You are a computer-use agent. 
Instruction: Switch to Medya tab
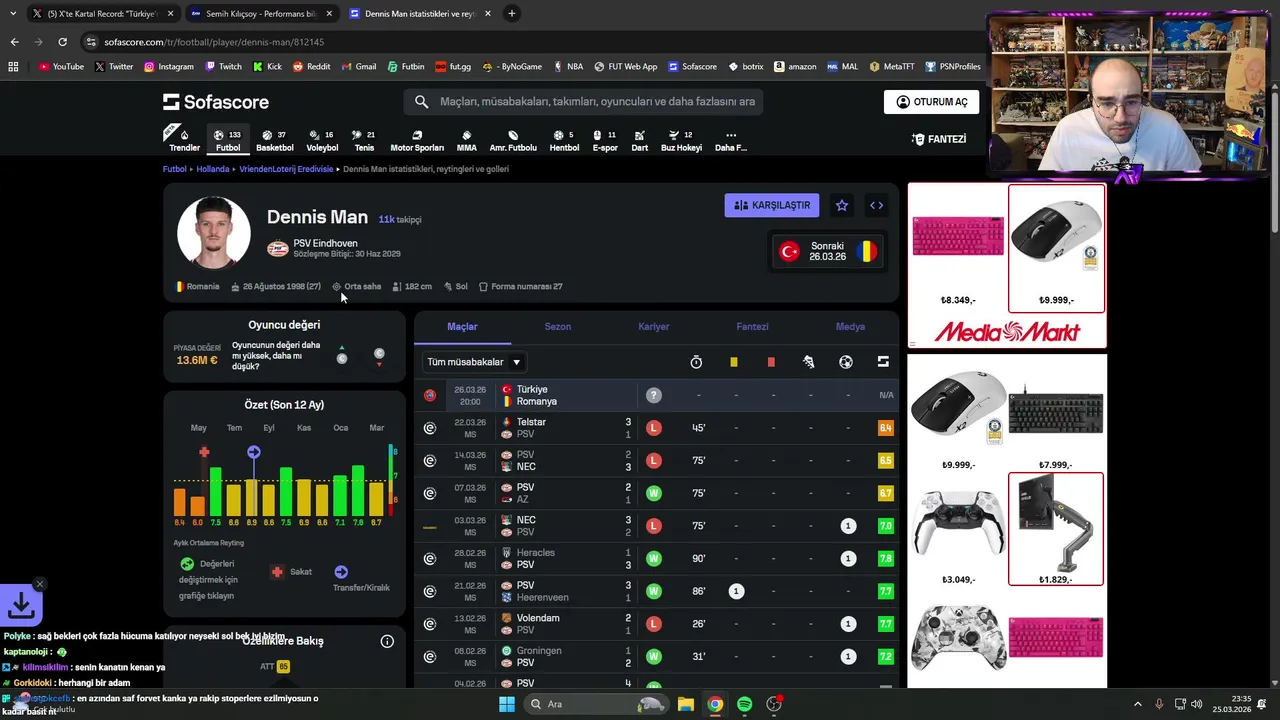(850, 326)
